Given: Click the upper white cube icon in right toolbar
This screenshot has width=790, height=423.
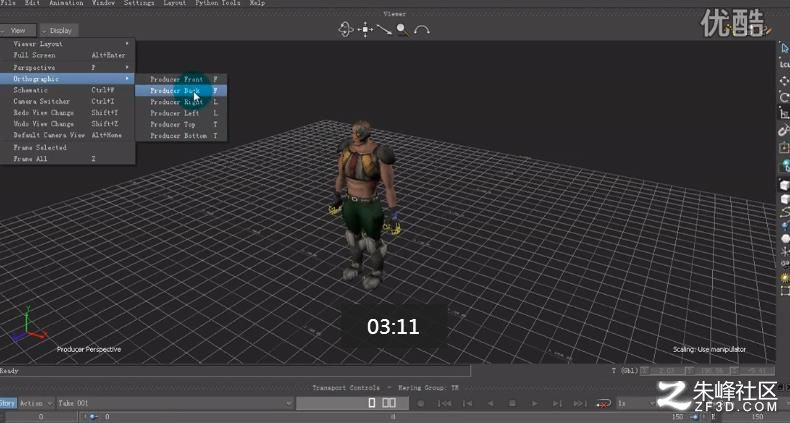Looking at the screenshot, I should tap(784, 185).
